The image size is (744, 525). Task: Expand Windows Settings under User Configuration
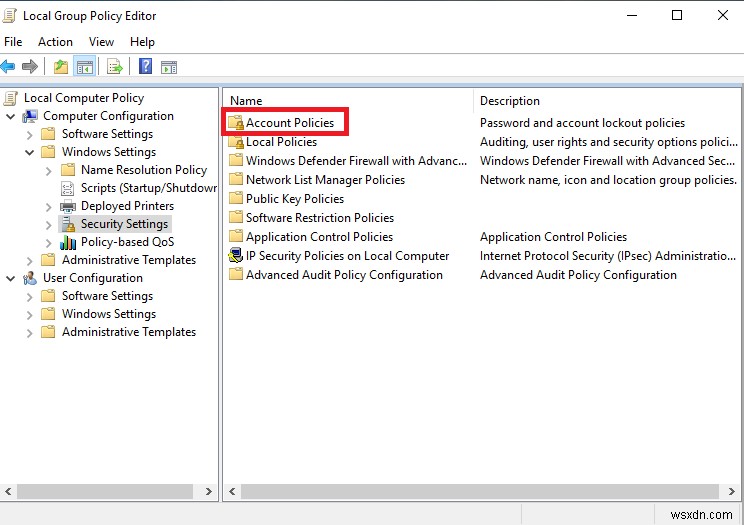coord(29,315)
